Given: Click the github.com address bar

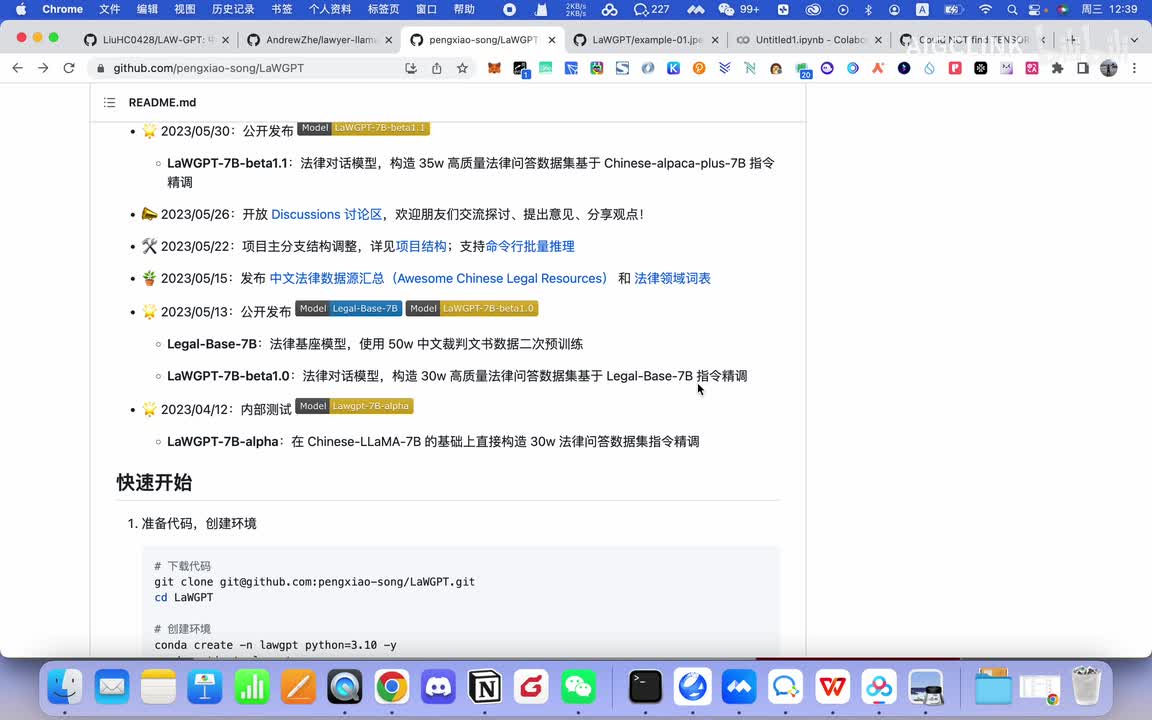Looking at the screenshot, I should click(250, 68).
